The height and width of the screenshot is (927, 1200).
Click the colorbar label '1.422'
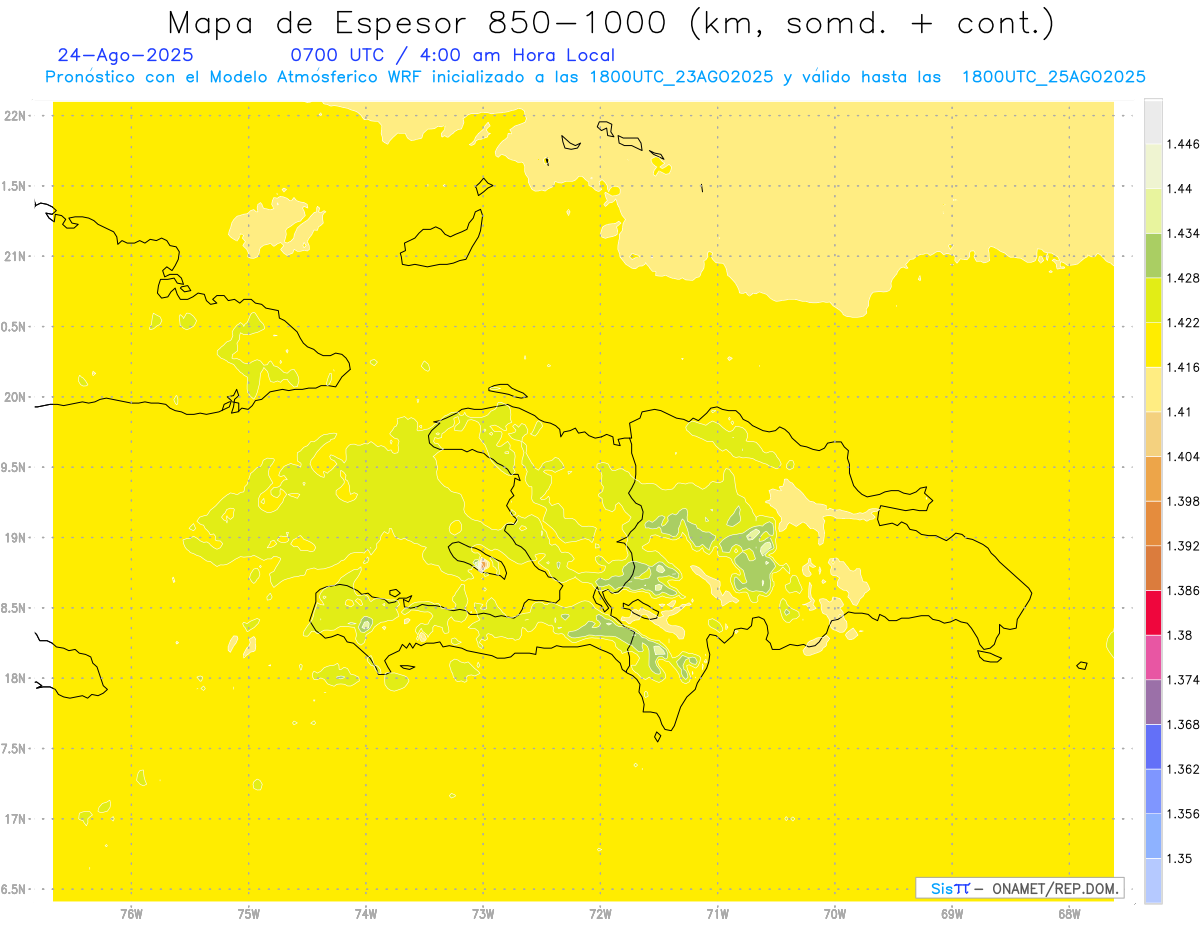click(1183, 323)
